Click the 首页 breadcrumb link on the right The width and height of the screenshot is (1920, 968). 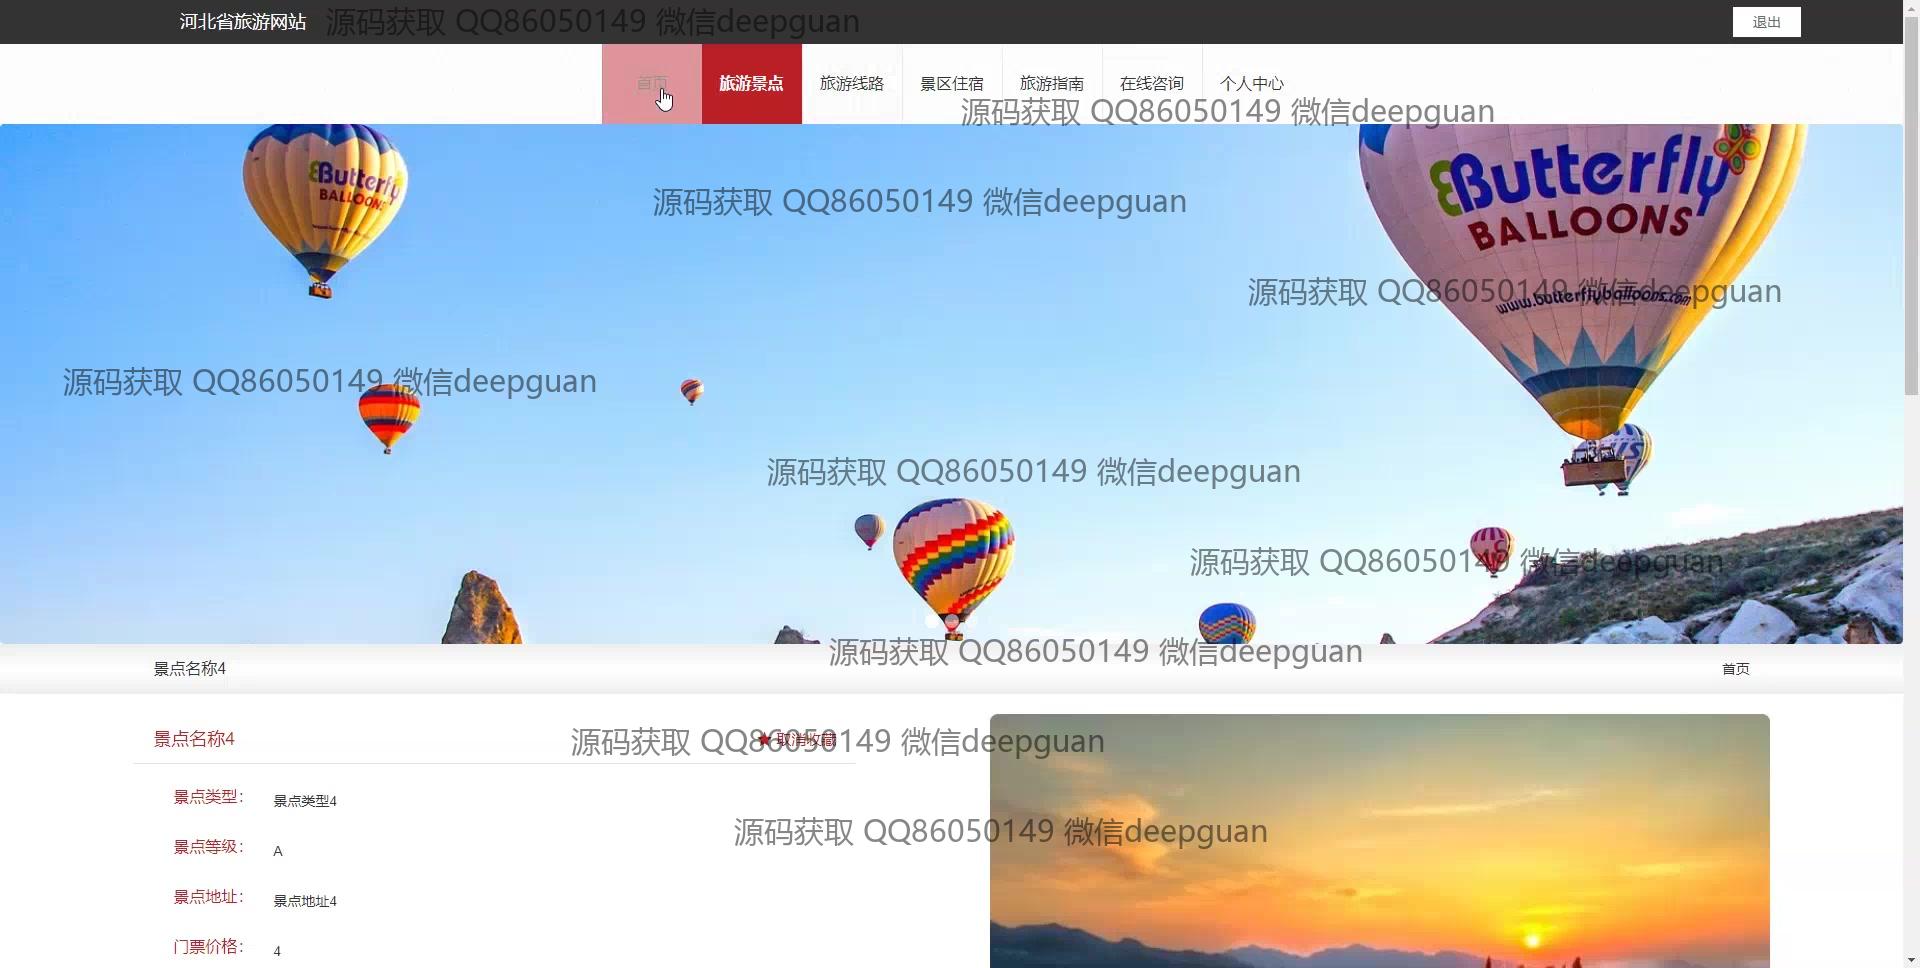(x=1735, y=669)
